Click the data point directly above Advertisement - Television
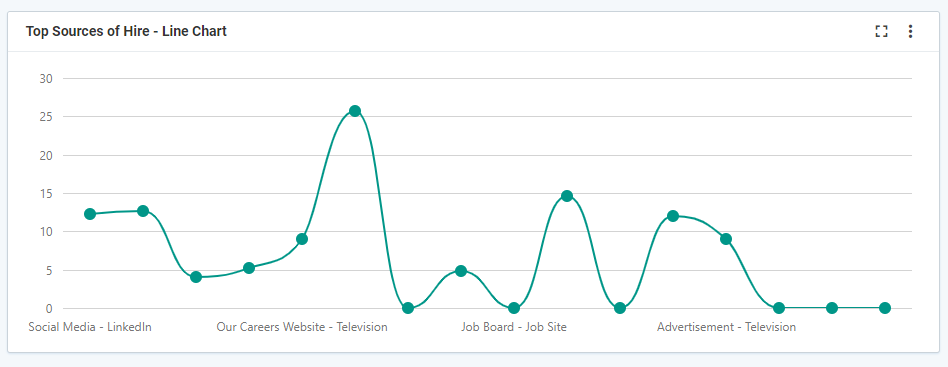Viewport: 948px width, 367px height. [726, 239]
